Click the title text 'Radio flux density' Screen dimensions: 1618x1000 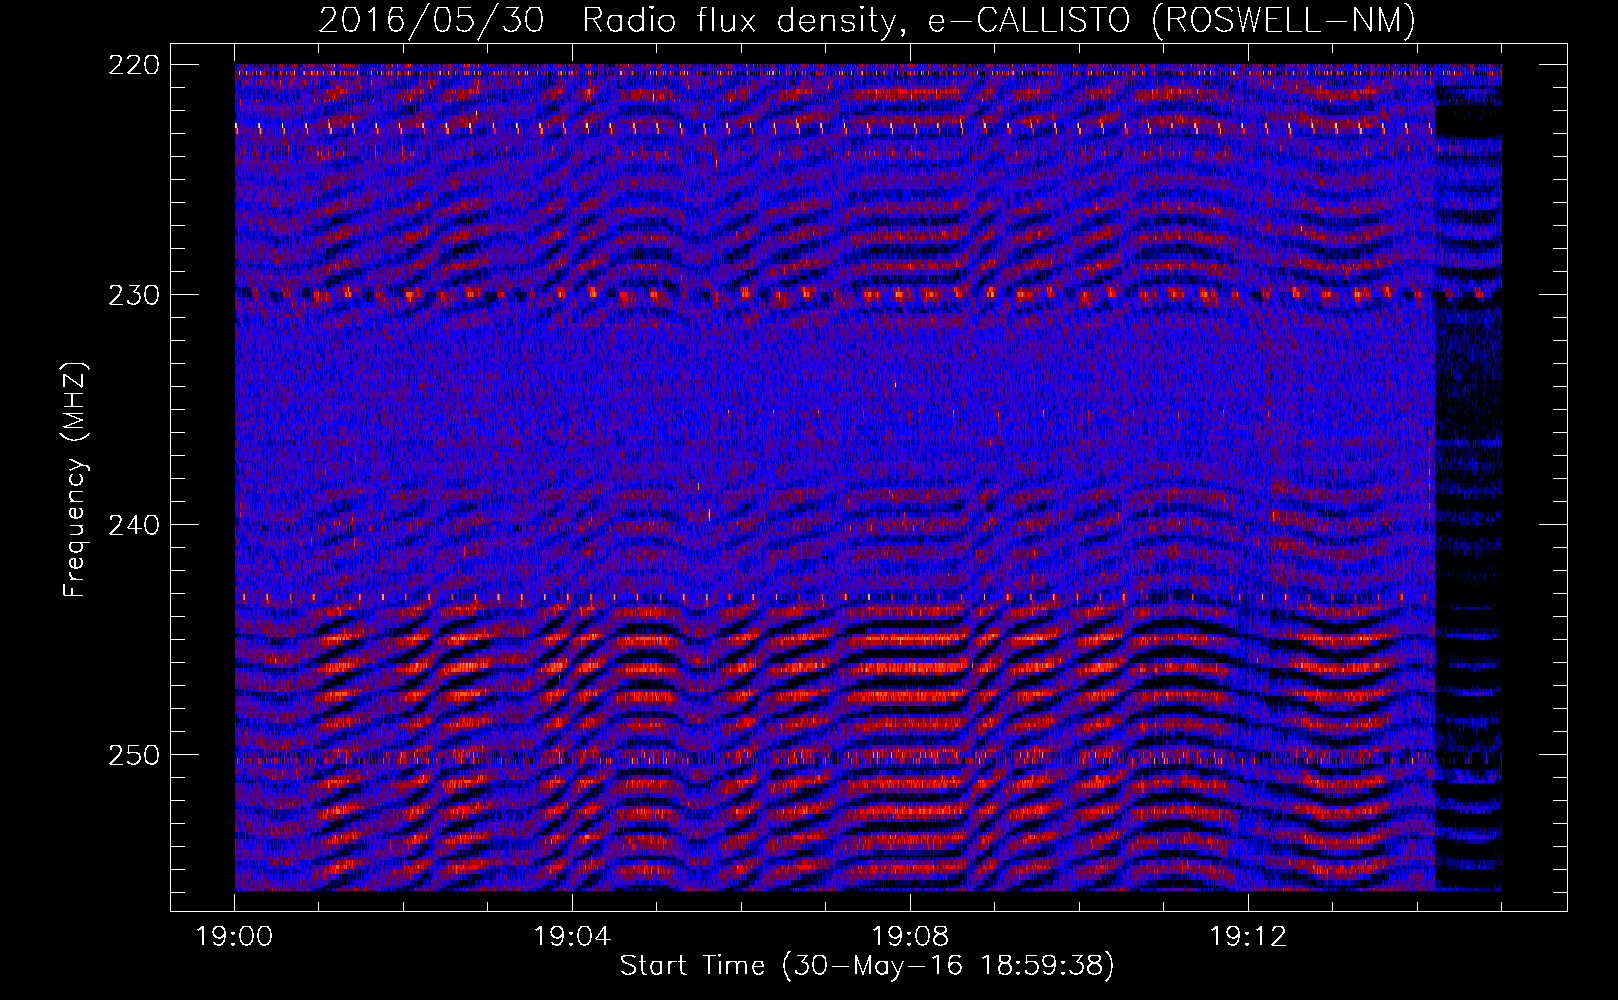[745, 19]
